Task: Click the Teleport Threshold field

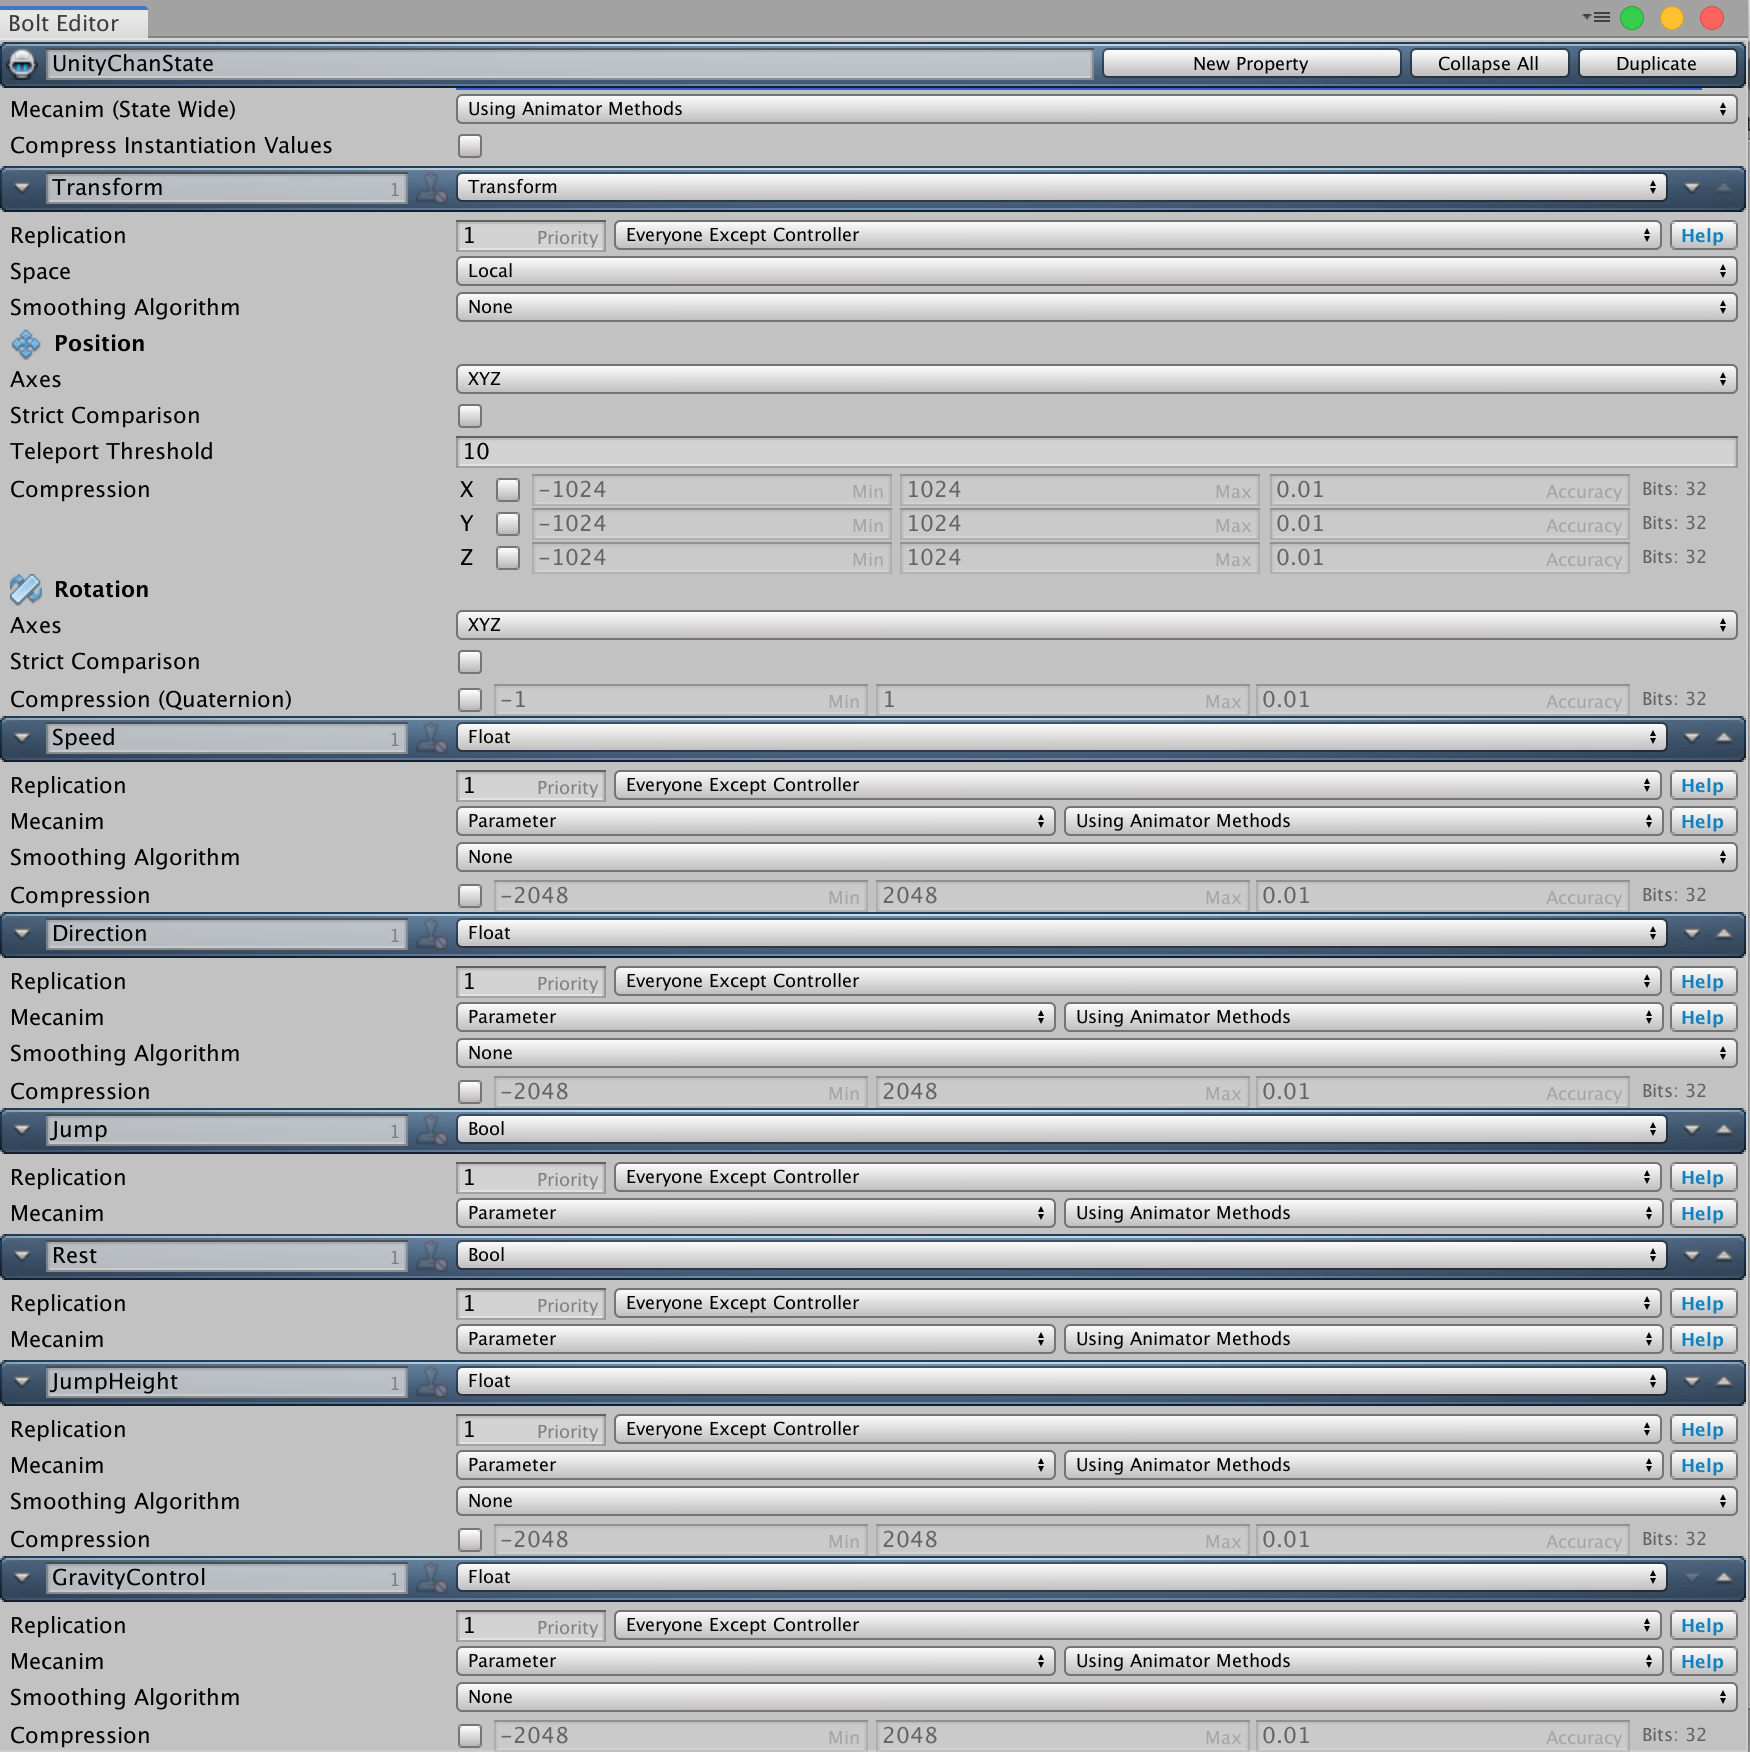Action: (x=1096, y=452)
